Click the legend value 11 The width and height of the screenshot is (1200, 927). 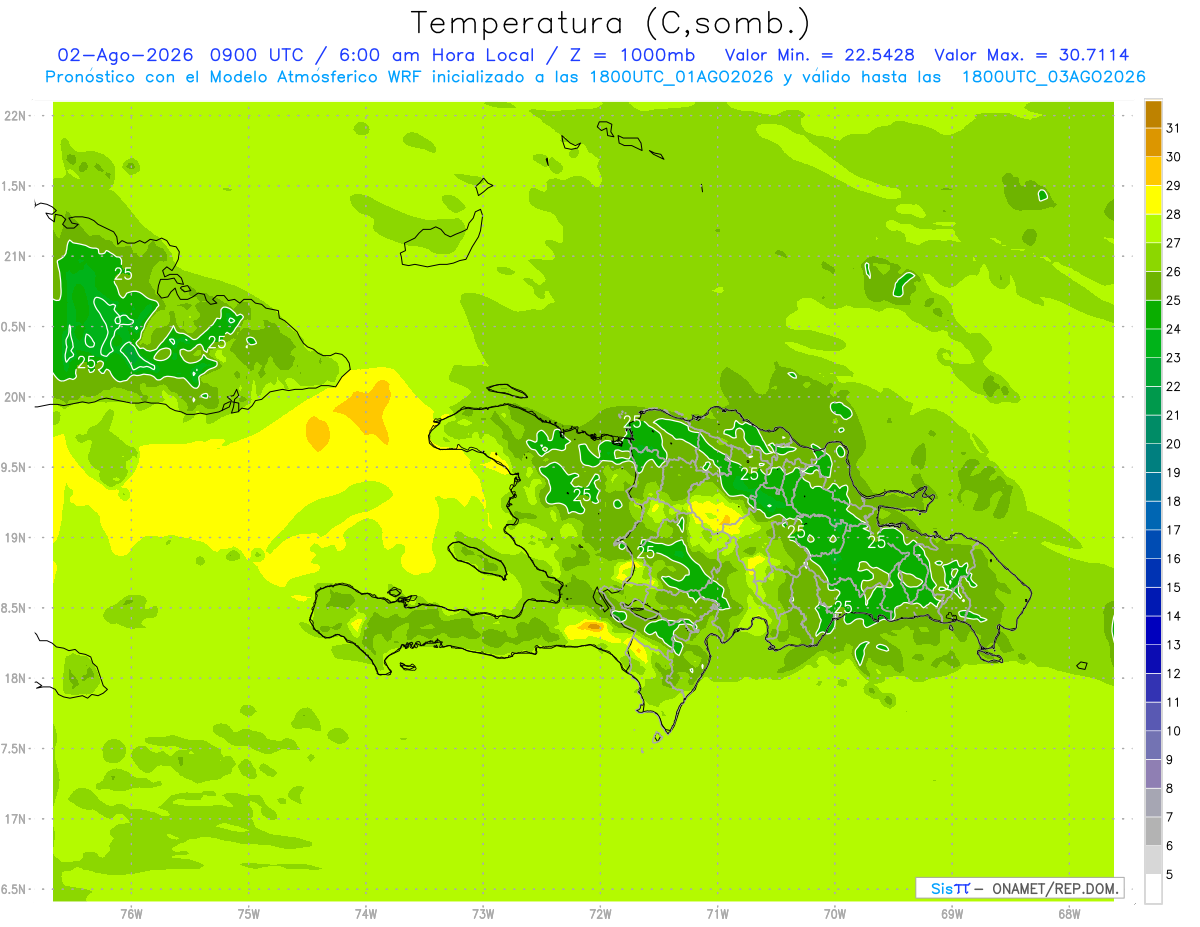[1174, 702]
